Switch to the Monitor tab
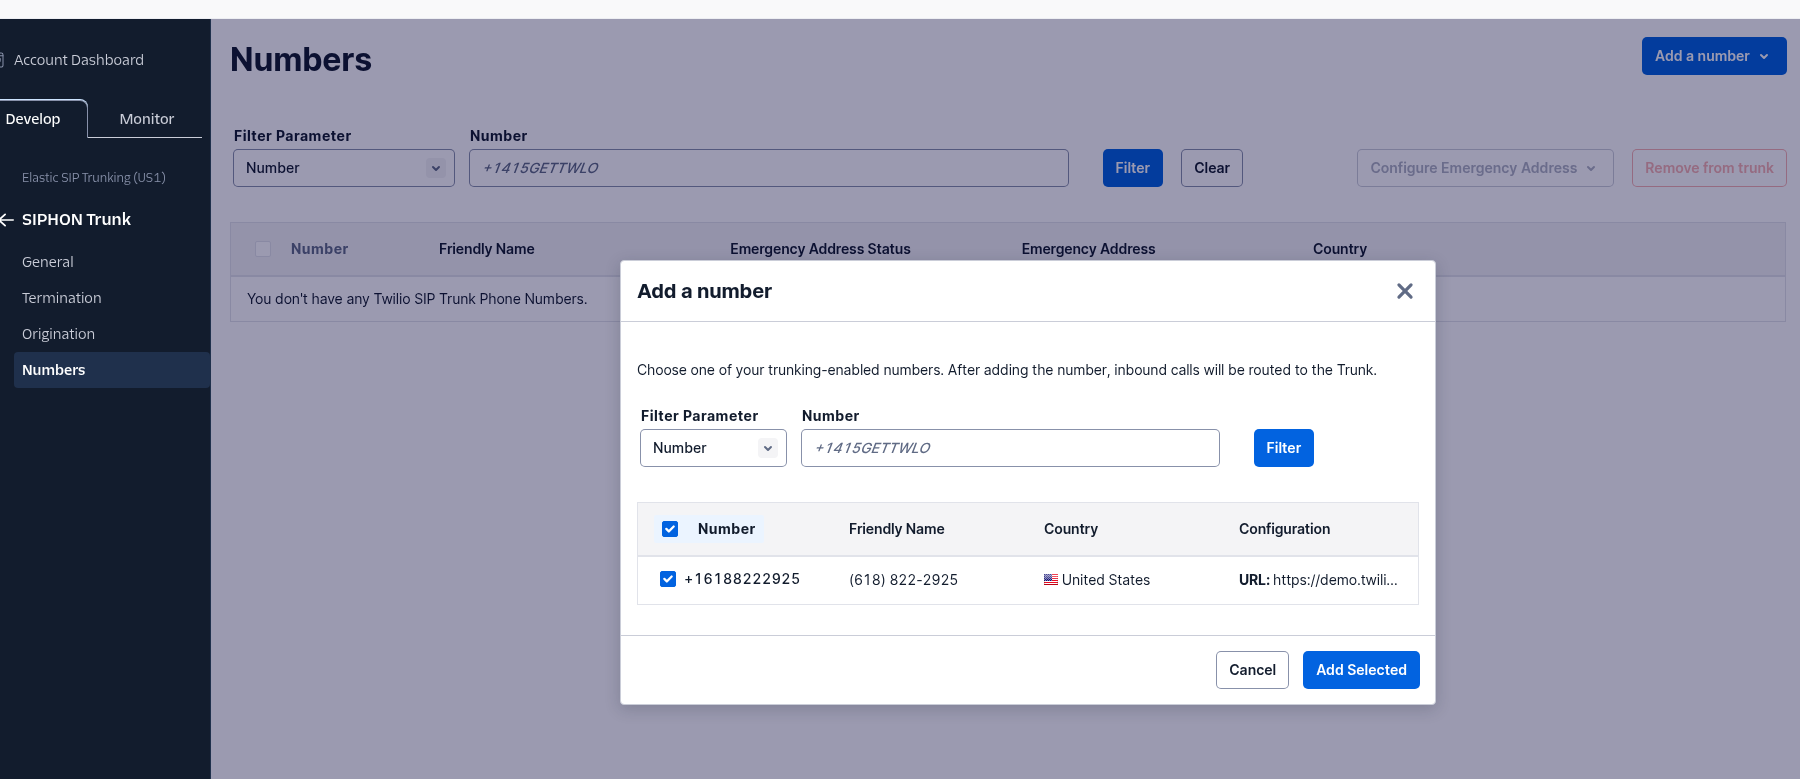This screenshot has width=1800, height=779. click(146, 119)
